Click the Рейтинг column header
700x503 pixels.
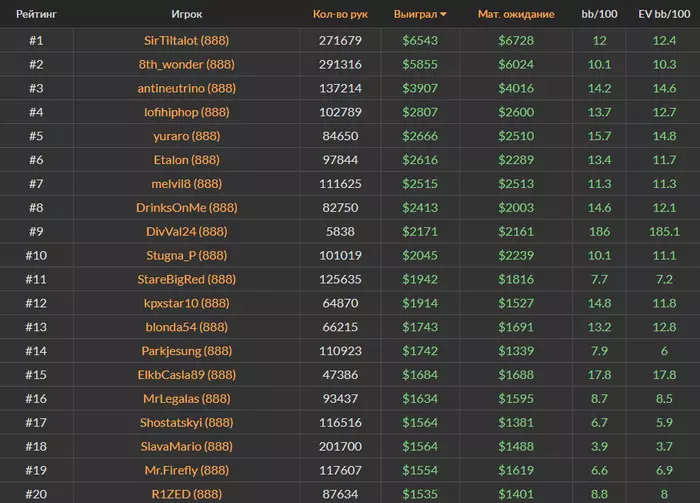(x=36, y=14)
